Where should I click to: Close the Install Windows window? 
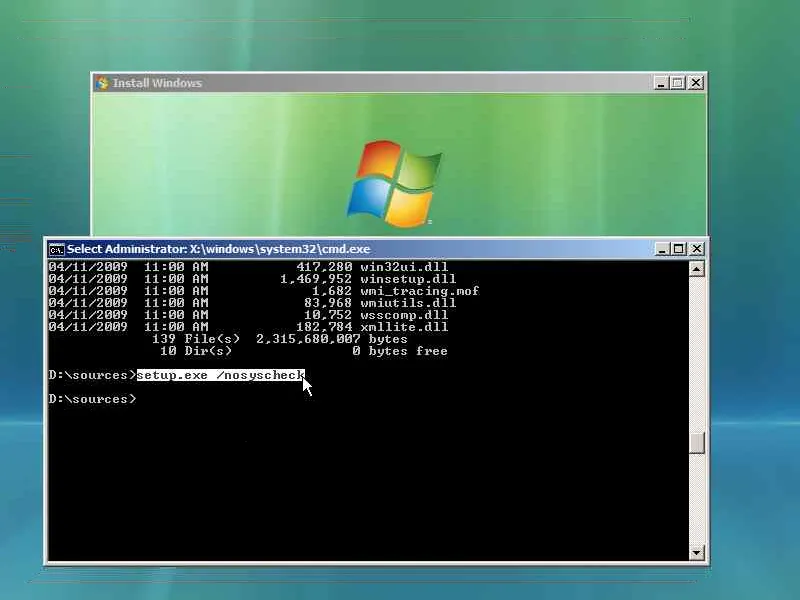[696, 83]
